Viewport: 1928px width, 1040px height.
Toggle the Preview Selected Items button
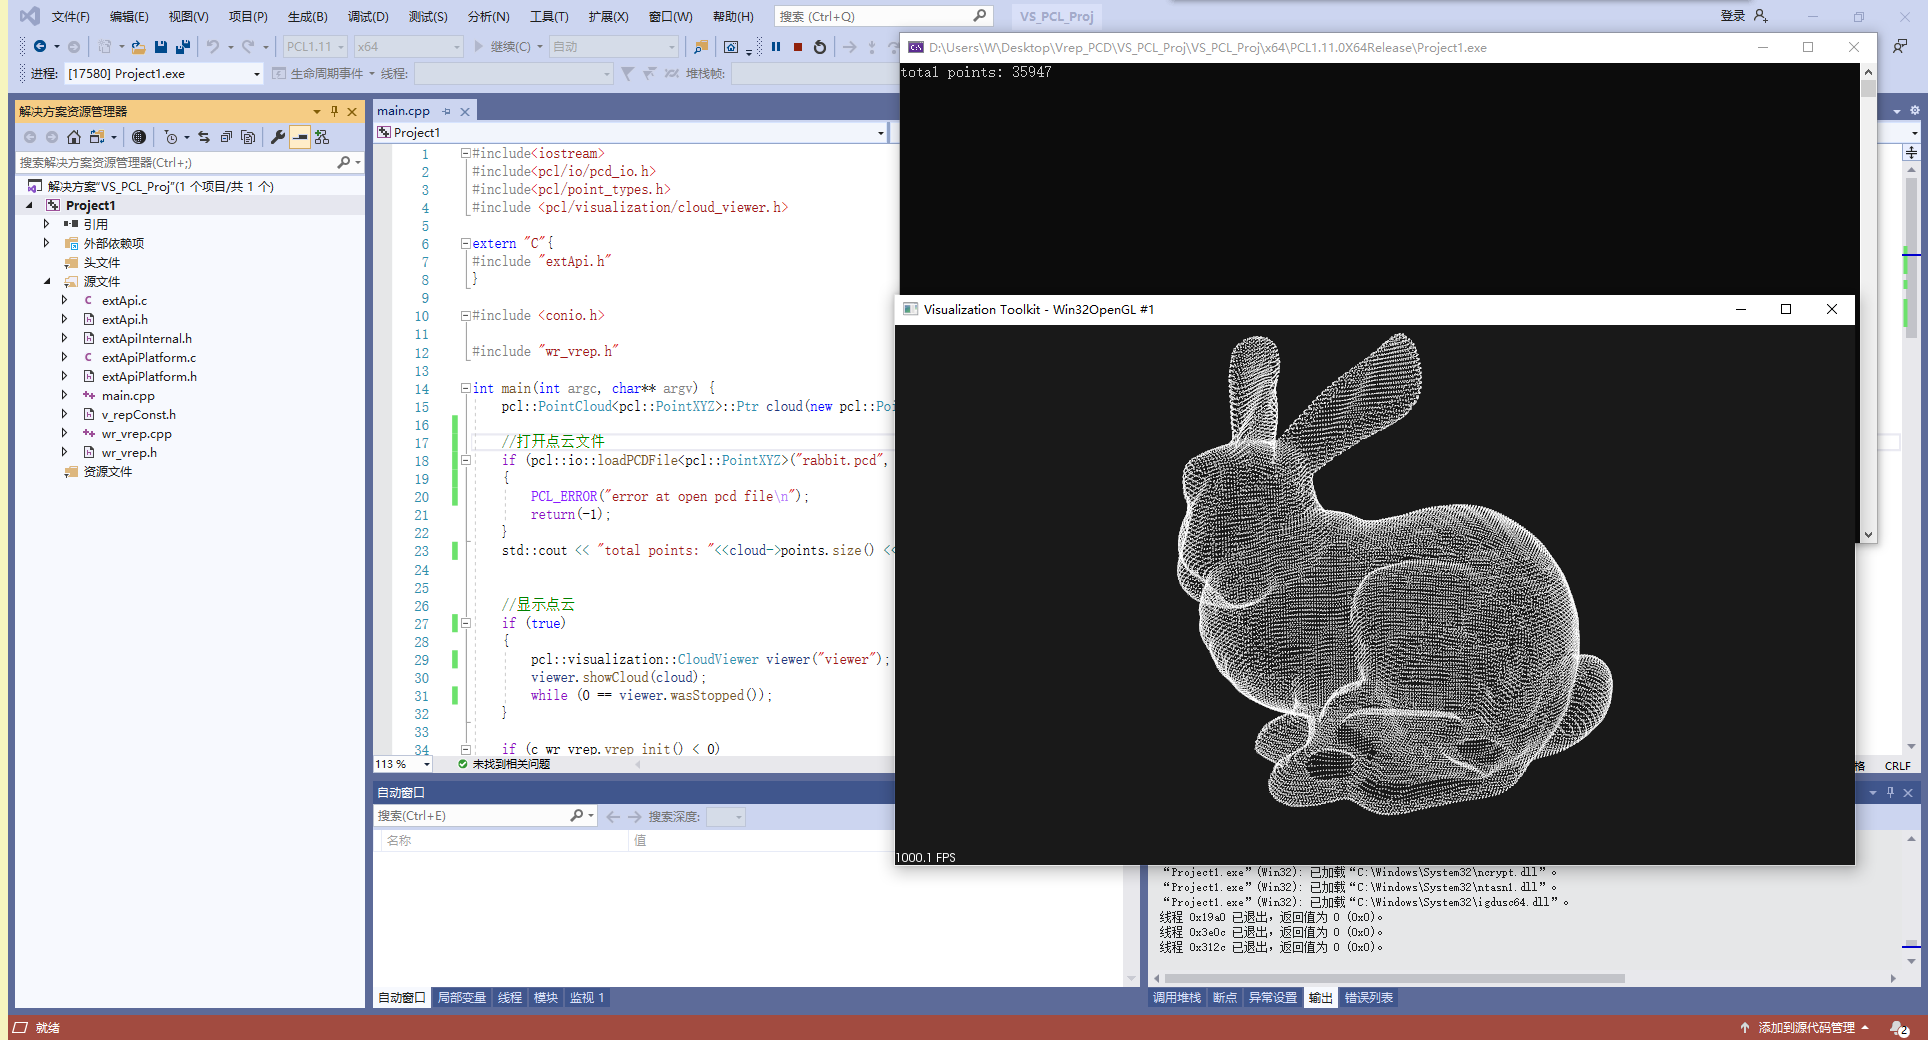300,137
